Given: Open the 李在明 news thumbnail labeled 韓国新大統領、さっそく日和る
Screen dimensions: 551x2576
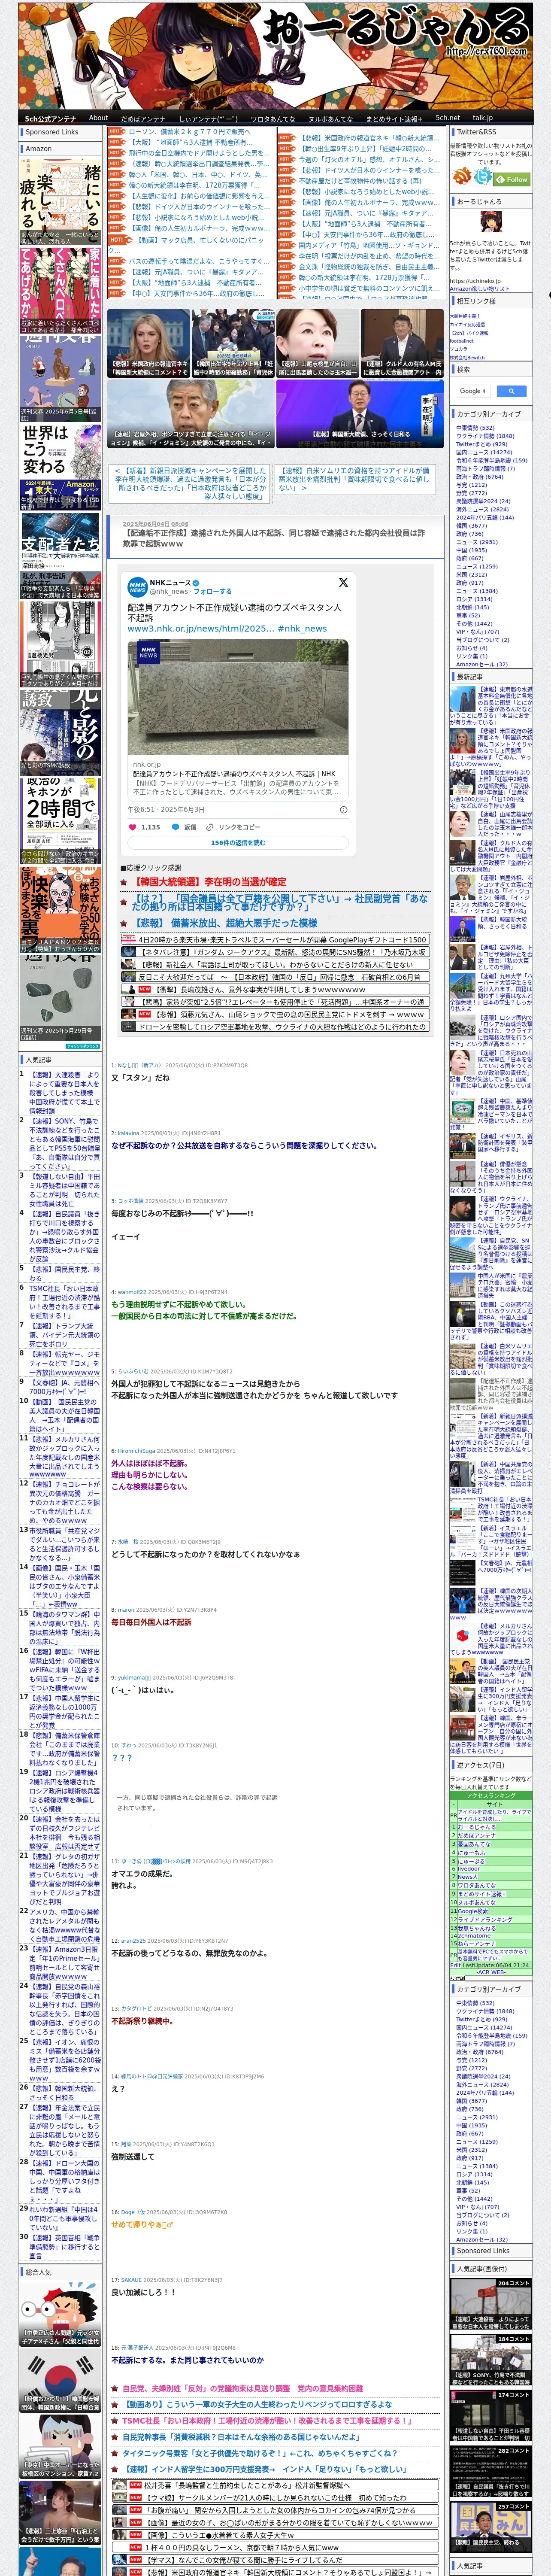Looking at the screenshot, I should (361, 414).
